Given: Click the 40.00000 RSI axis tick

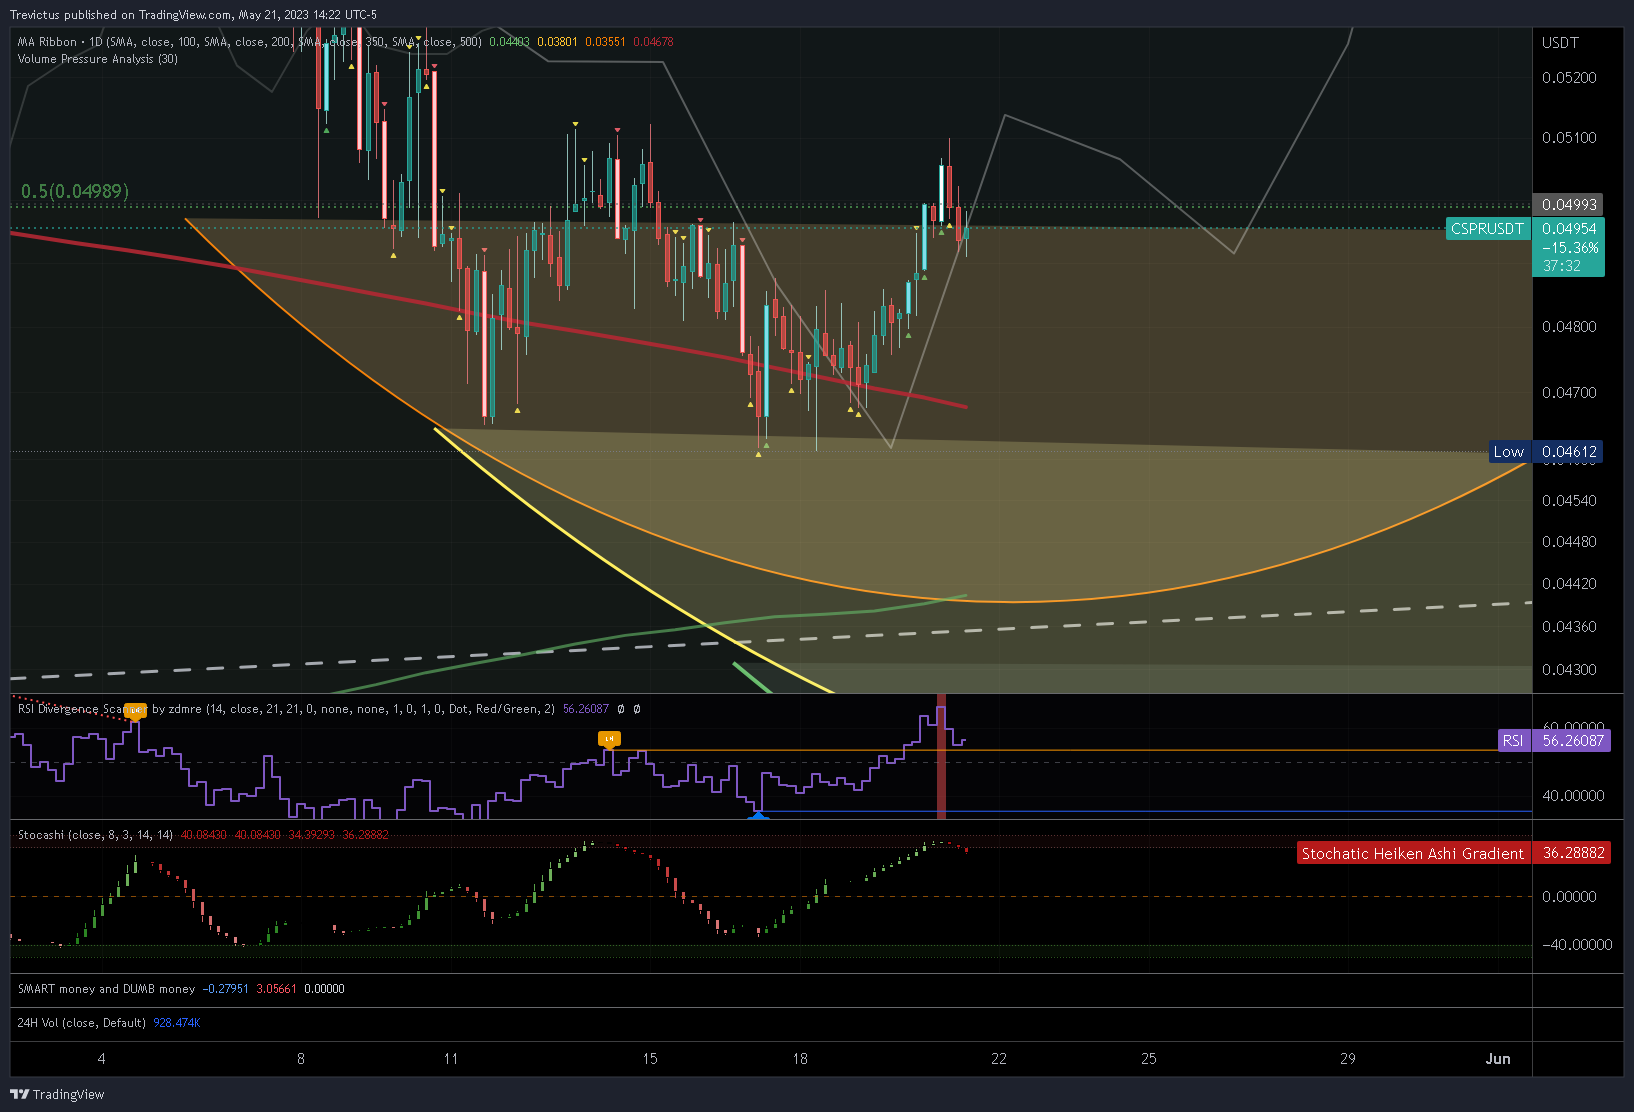Looking at the screenshot, I should click(1573, 796).
